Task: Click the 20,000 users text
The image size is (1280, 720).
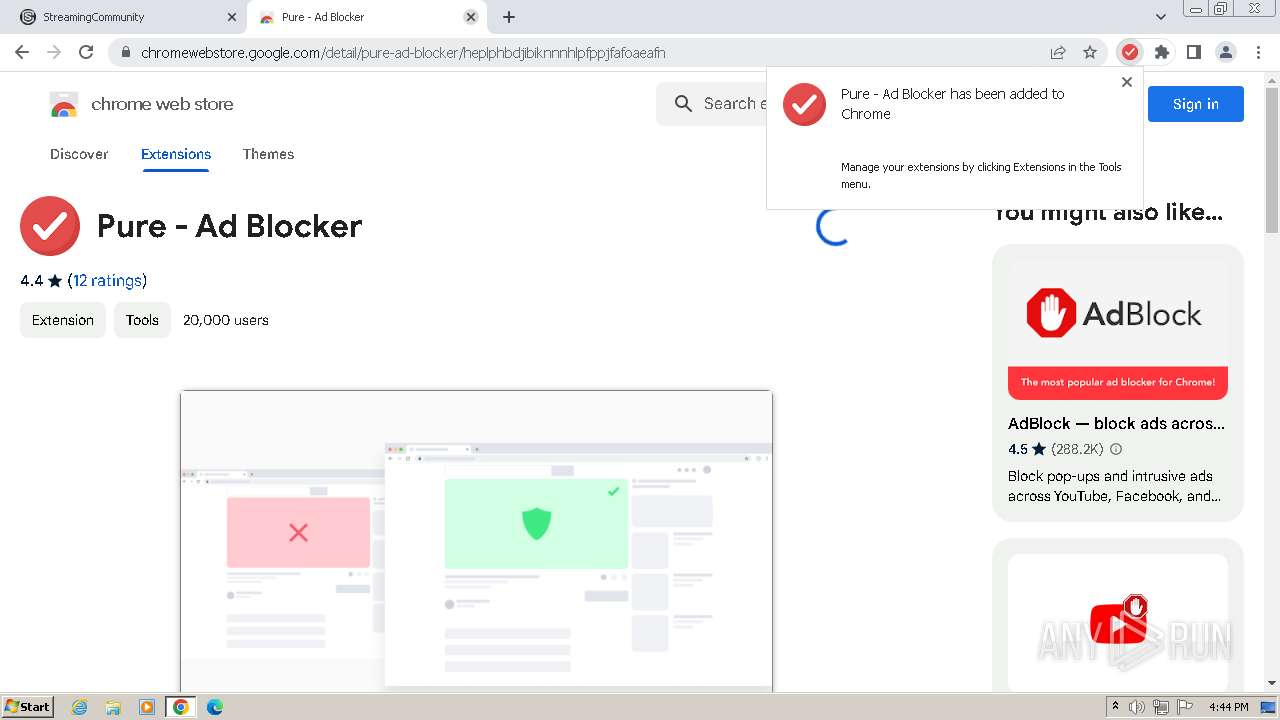Action: pyautogui.click(x=226, y=320)
